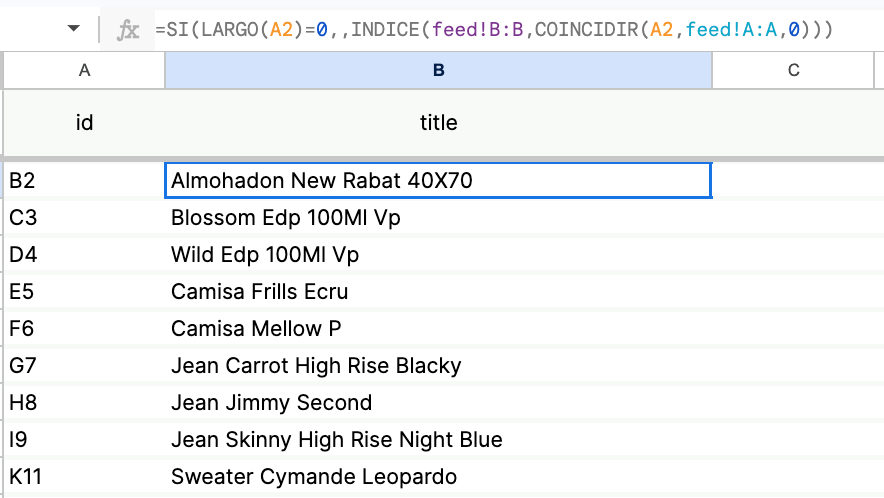Select the Wild Edp 100Ml Vp cell

pyautogui.click(x=439, y=254)
